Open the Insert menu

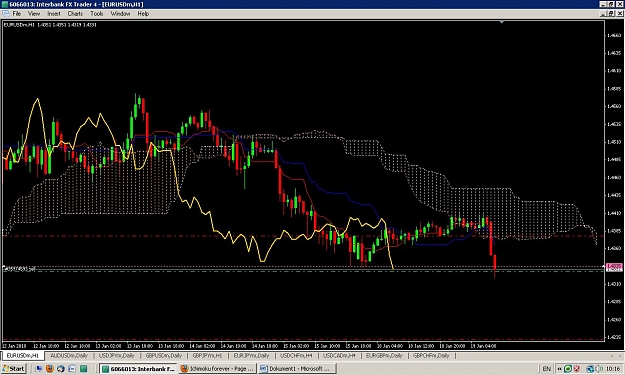pyautogui.click(x=54, y=14)
